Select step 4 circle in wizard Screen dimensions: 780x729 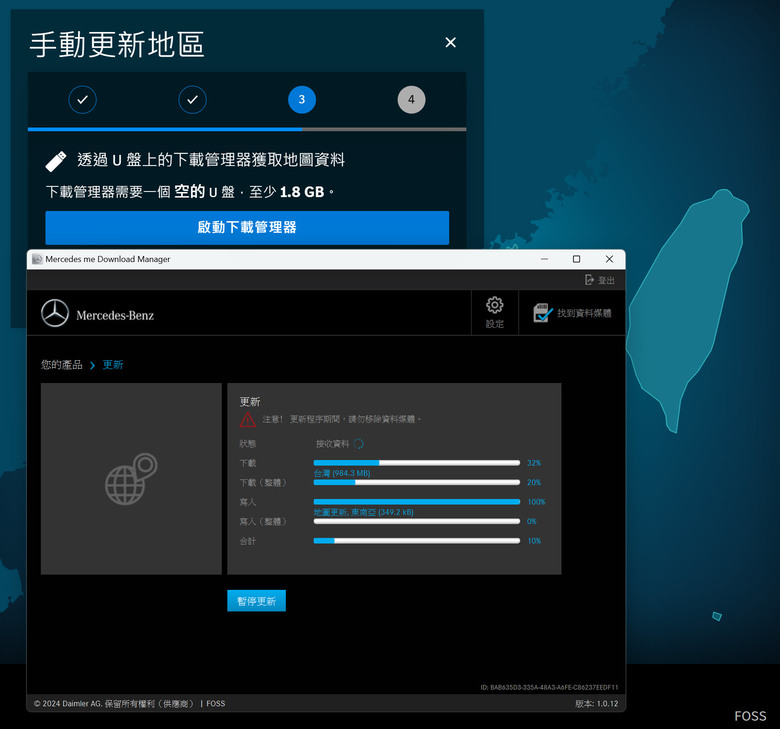(x=411, y=100)
